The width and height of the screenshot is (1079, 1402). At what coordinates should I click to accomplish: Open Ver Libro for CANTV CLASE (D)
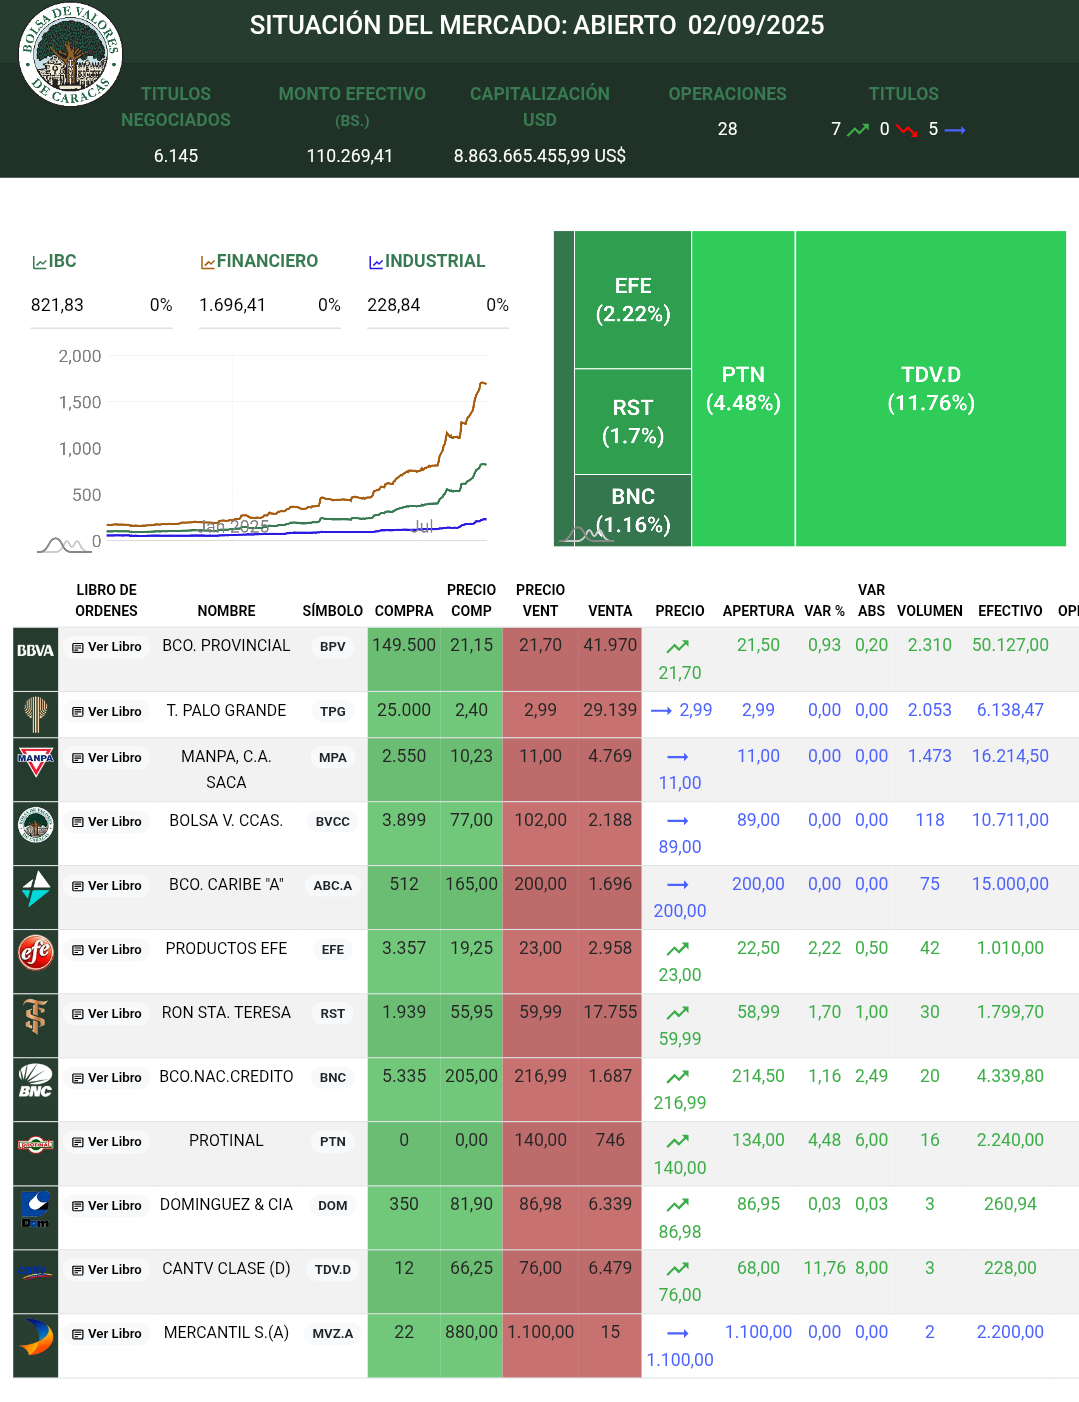point(107,1270)
